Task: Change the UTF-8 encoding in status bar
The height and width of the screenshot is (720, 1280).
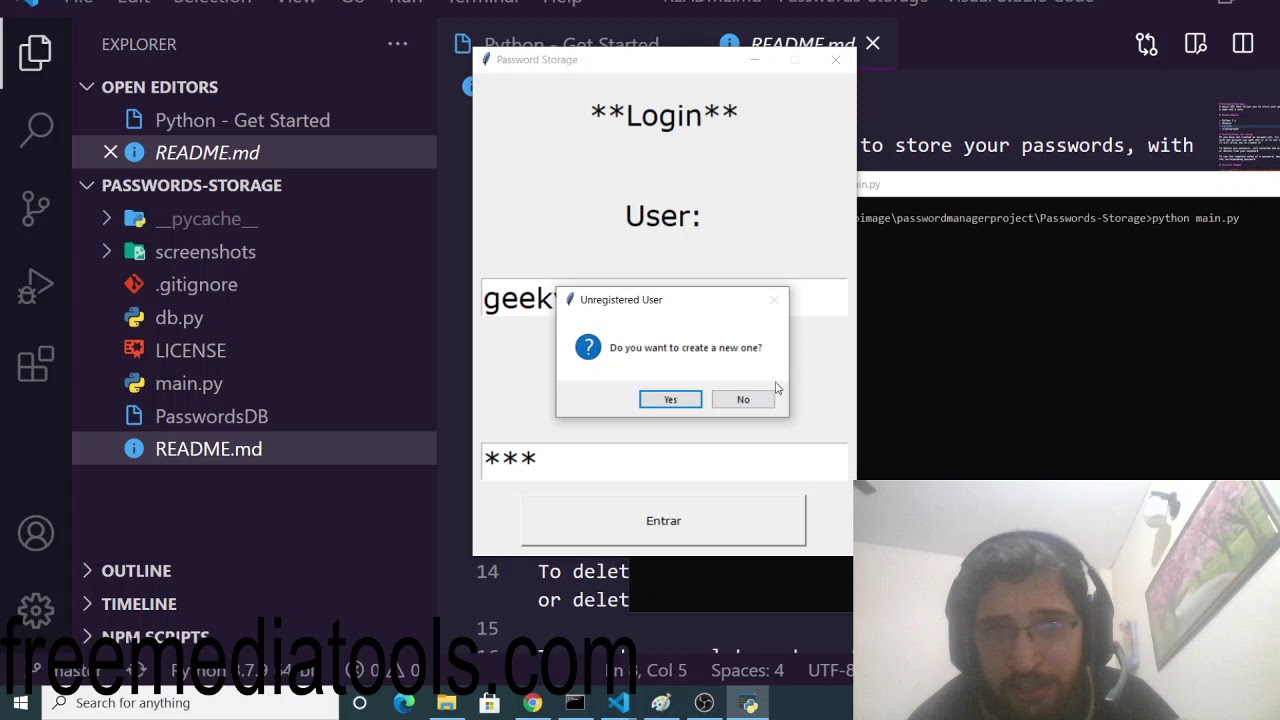Action: pos(830,670)
